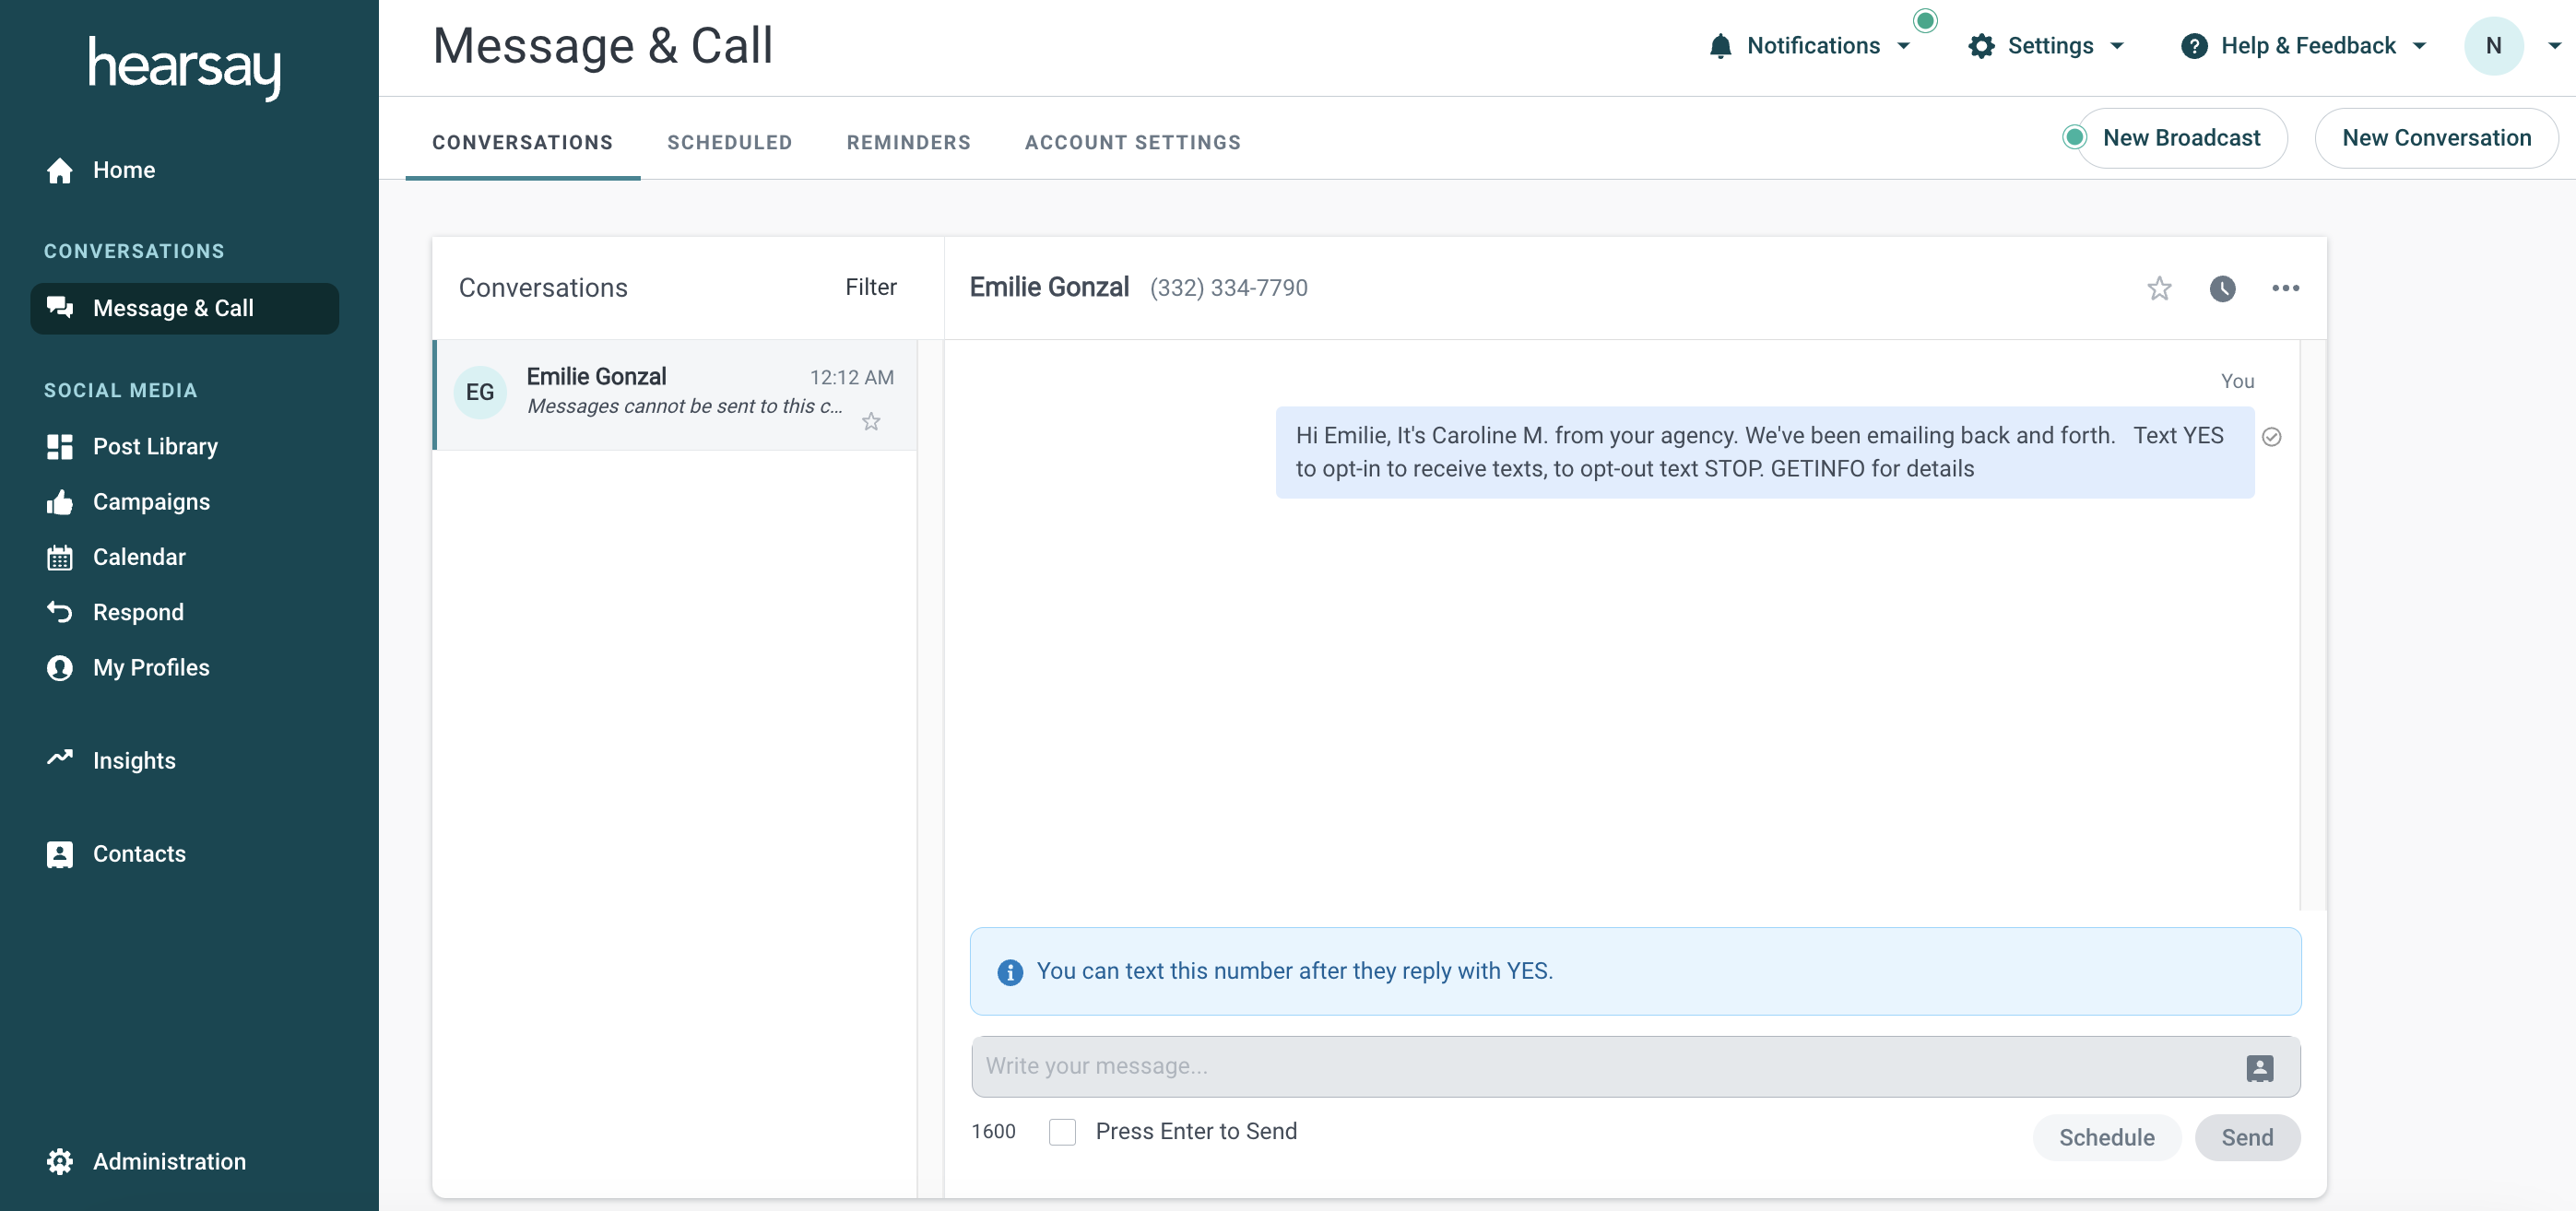Click the opt-in message bubble

(1764, 453)
